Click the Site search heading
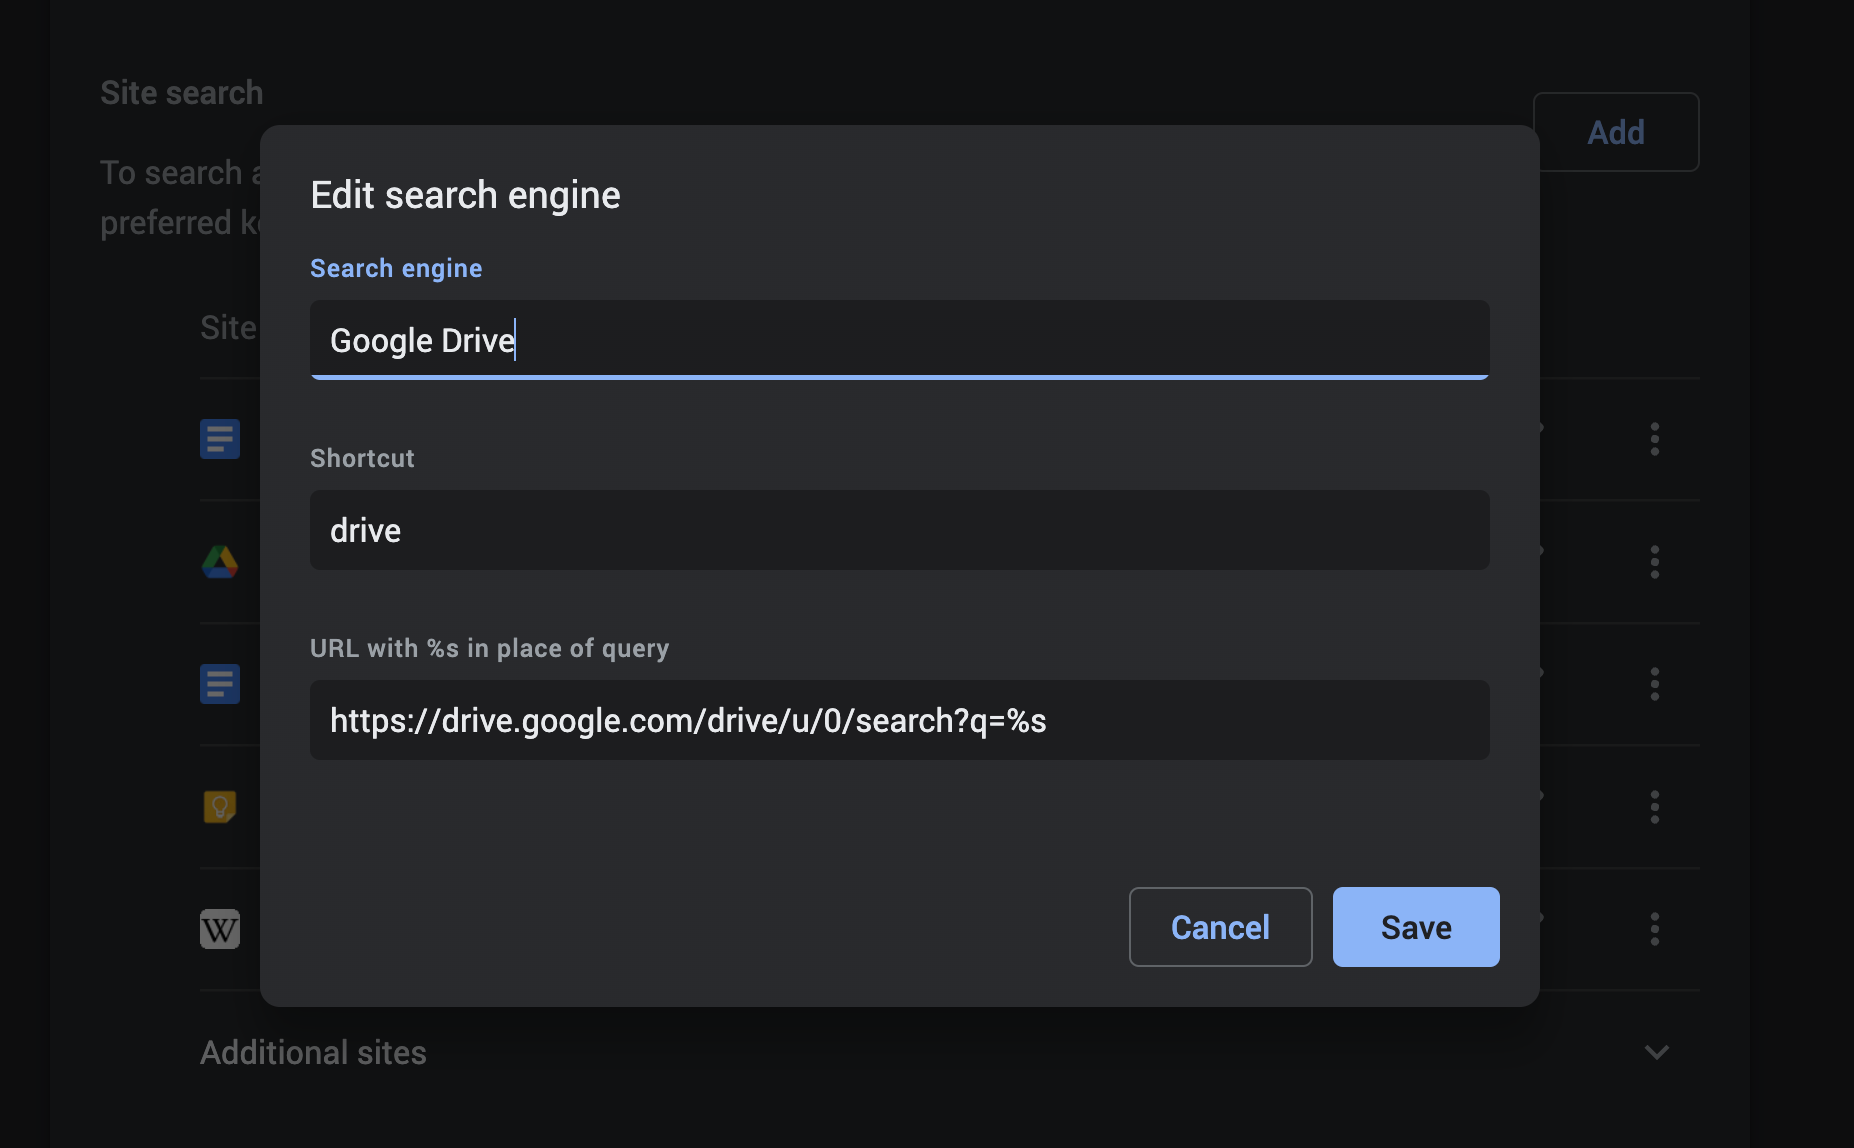Screen dimensions: 1854x1148 point(181,93)
